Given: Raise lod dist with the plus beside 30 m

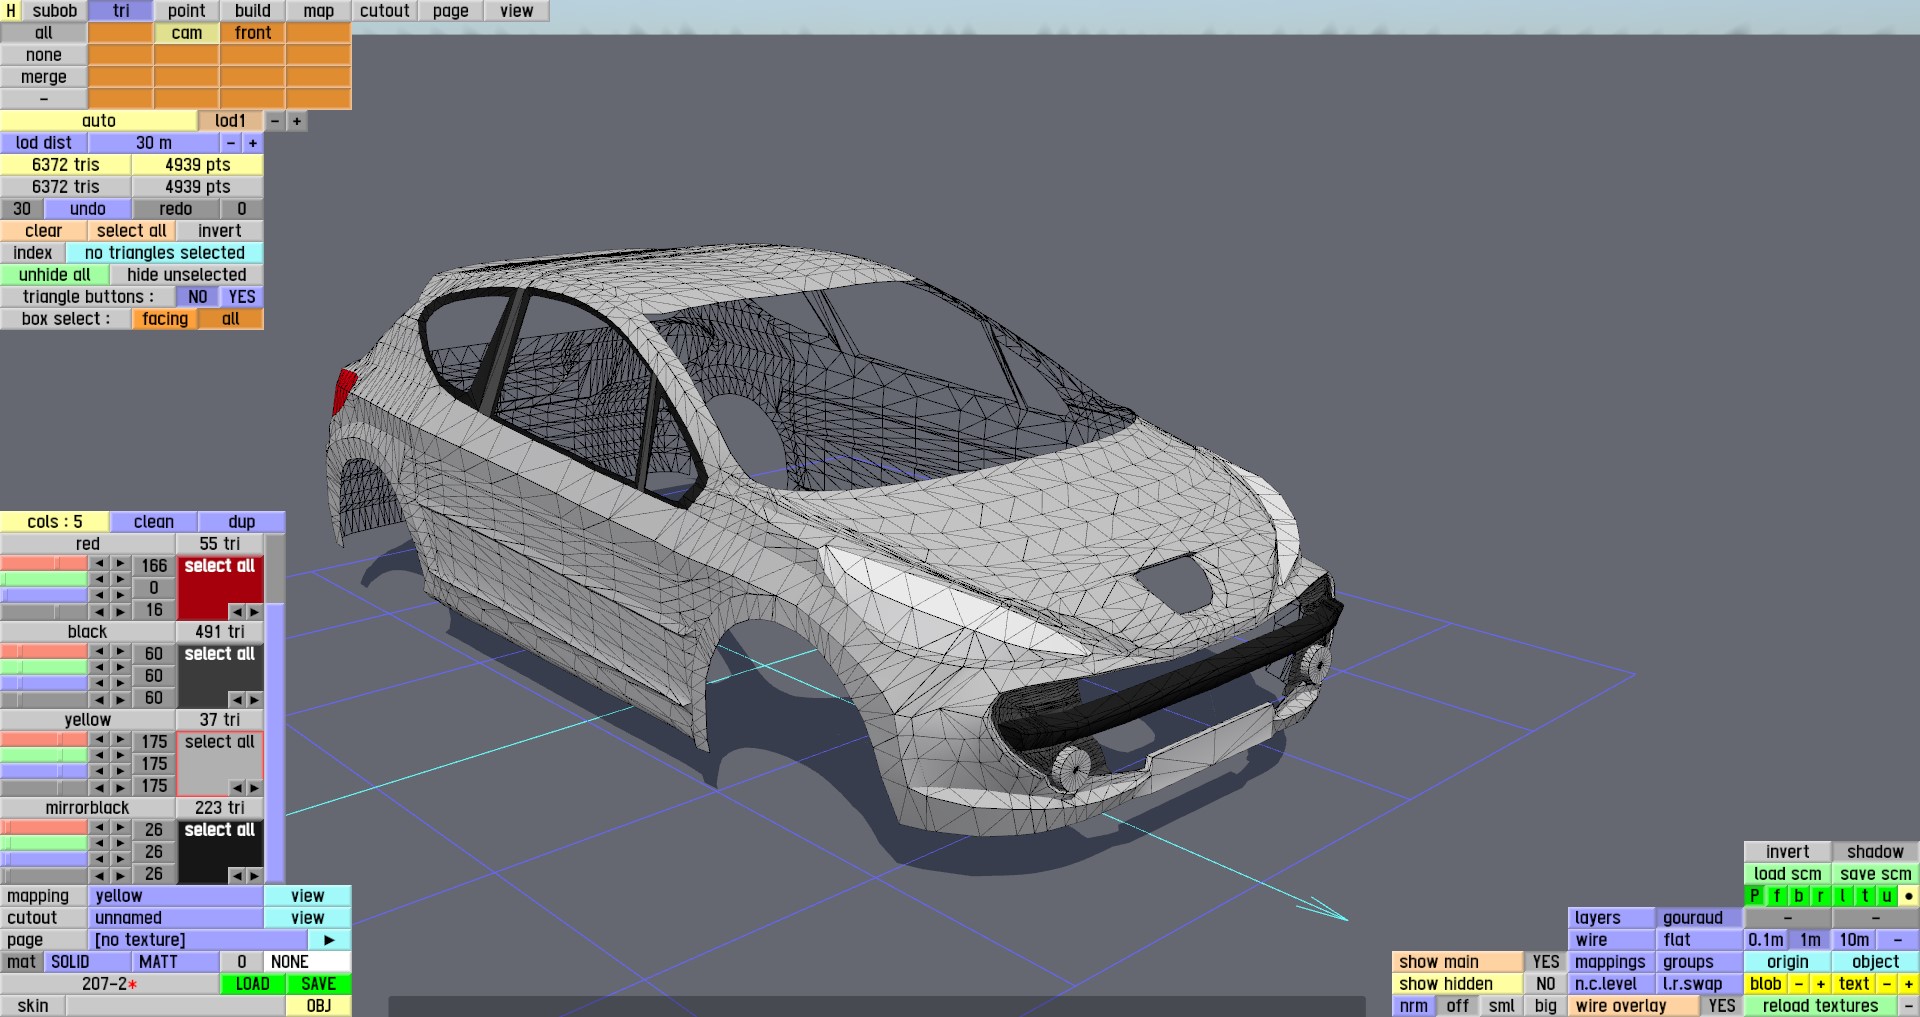Looking at the screenshot, I should click(x=253, y=143).
